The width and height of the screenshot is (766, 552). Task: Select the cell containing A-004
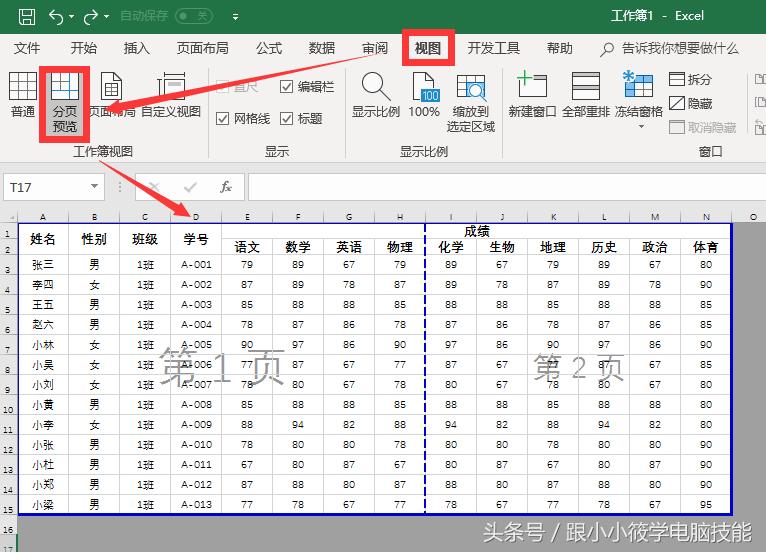pyautogui.click(x=196, y=324)
